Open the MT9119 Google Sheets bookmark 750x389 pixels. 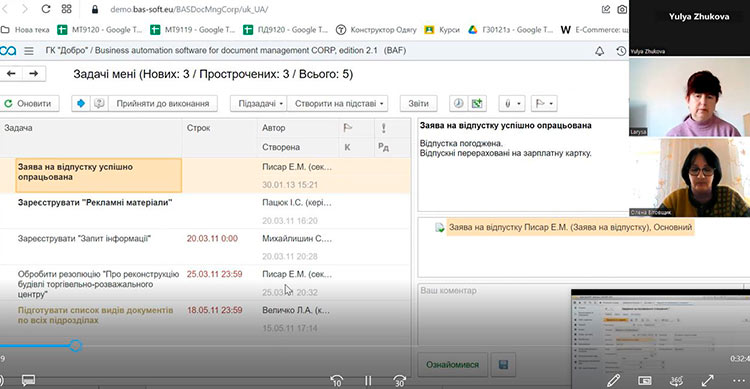coord(192,30)
